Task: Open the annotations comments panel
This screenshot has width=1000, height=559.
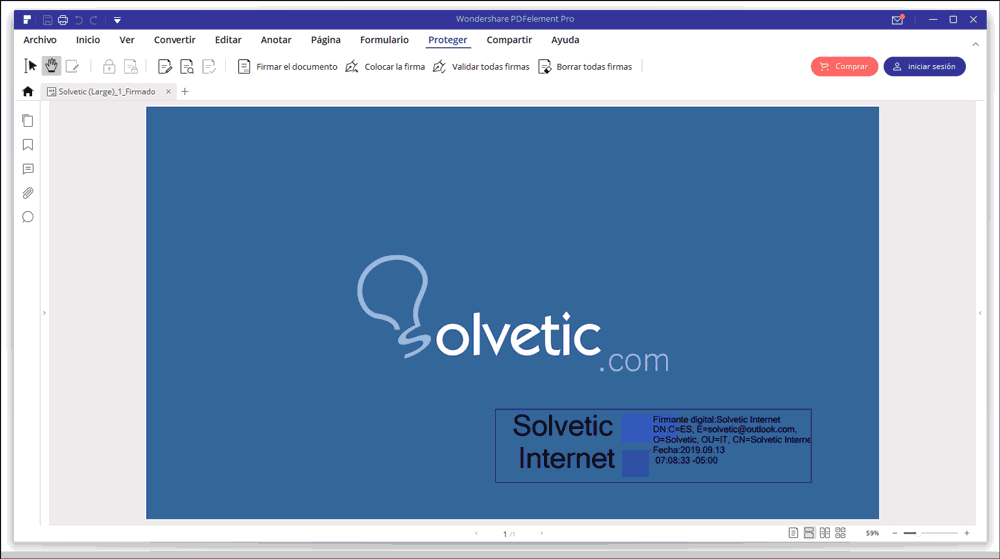Action: [27, 169]
